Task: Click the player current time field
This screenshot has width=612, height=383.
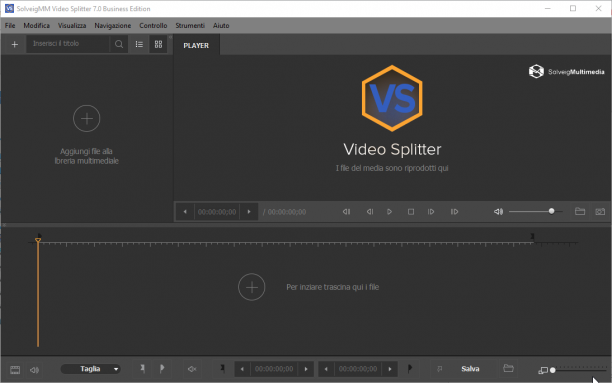Action: pyautogui.click(x=217, y=212)
